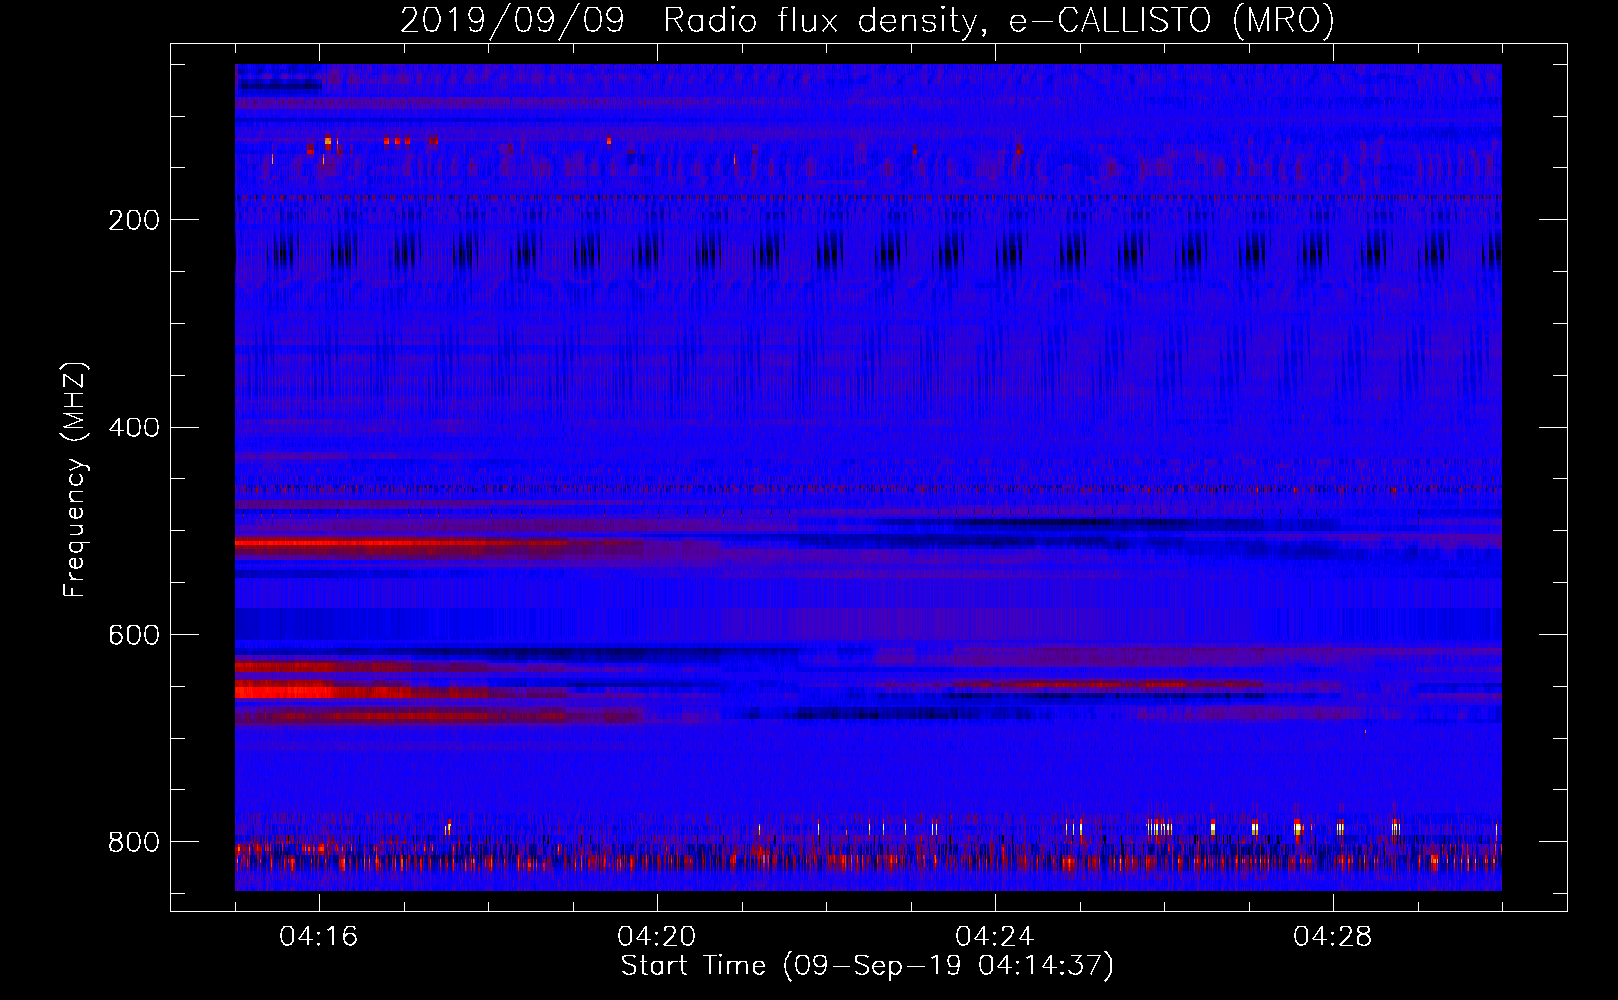Select the 04:24 time axis label
The width and height of the screenshot is (1618, 1000).
click(x=995, y=937)
